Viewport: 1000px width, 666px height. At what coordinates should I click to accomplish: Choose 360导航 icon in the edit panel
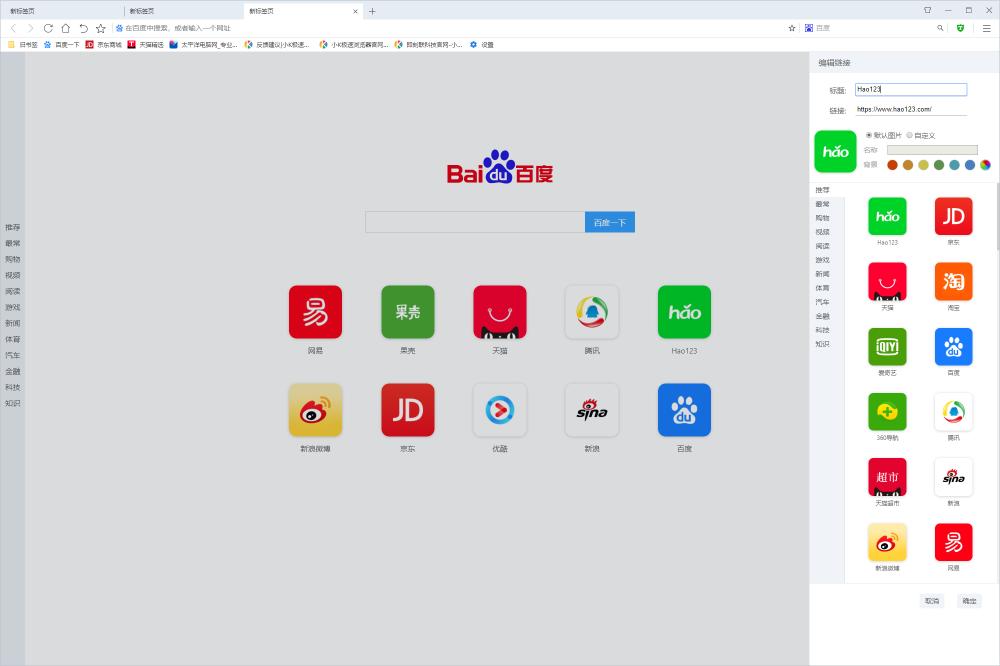coord(887,411)
